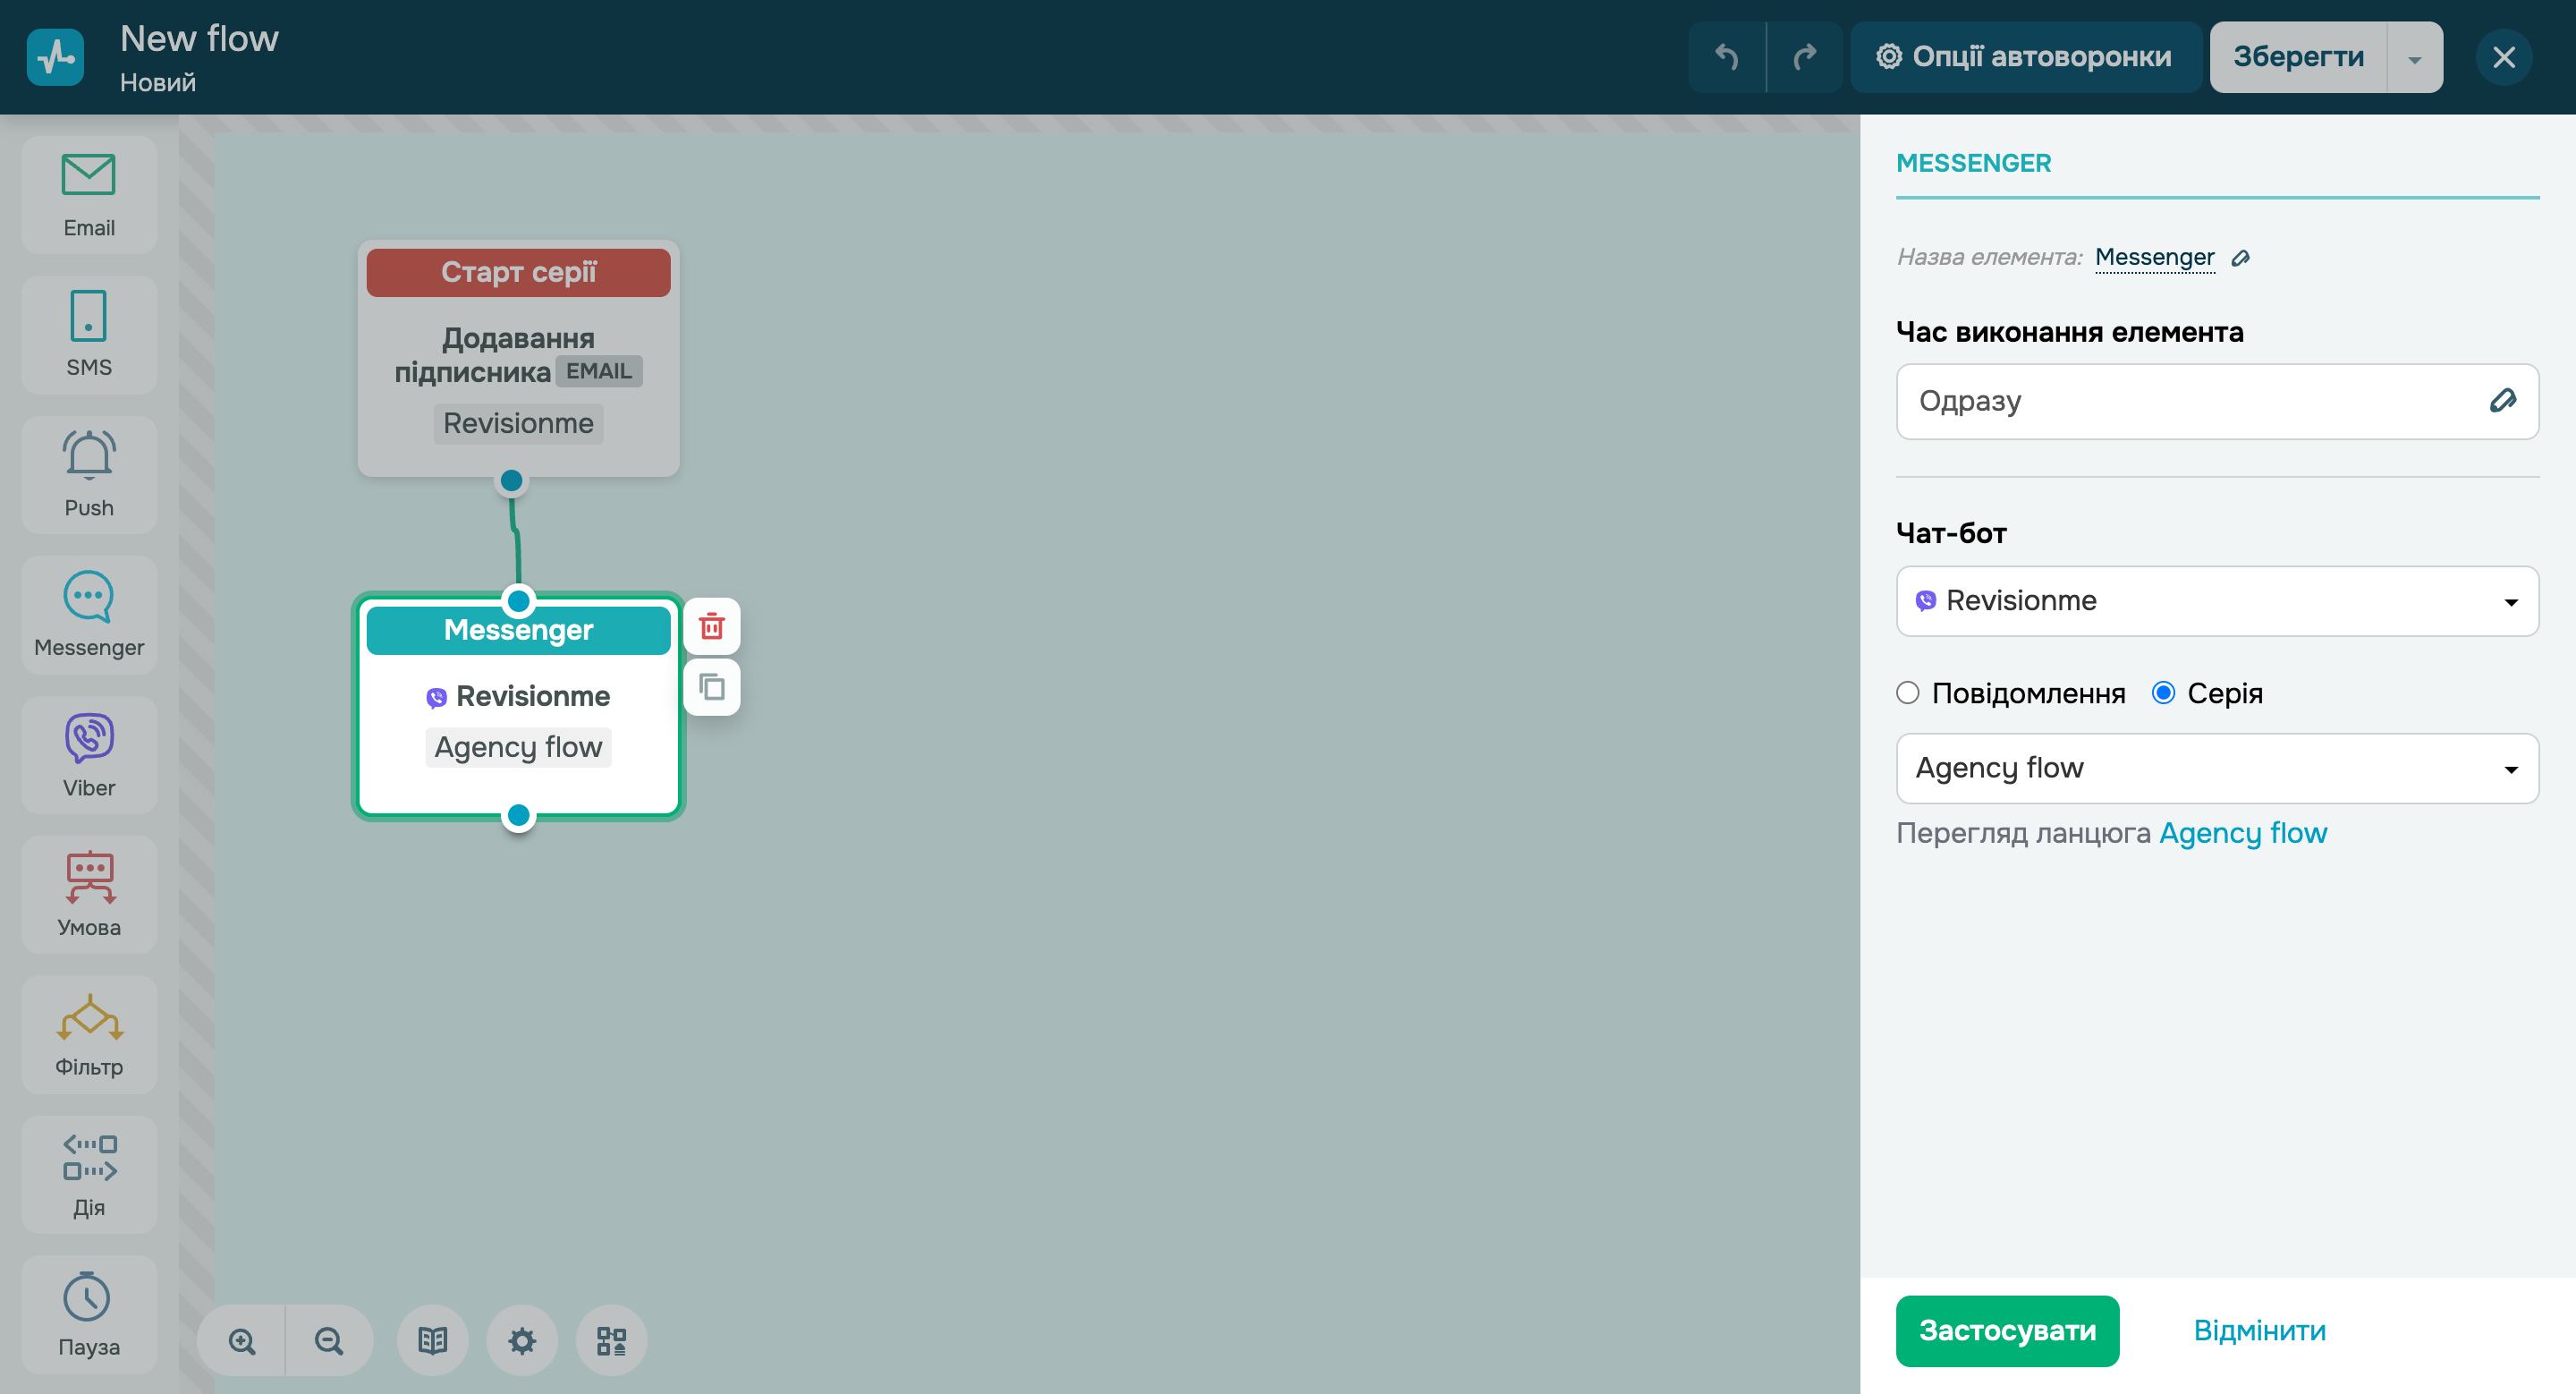The width and height of the screenshot is (2576, 1394).
Task: Click the undo arrow in header
Action: click(x=1726, y=57)
